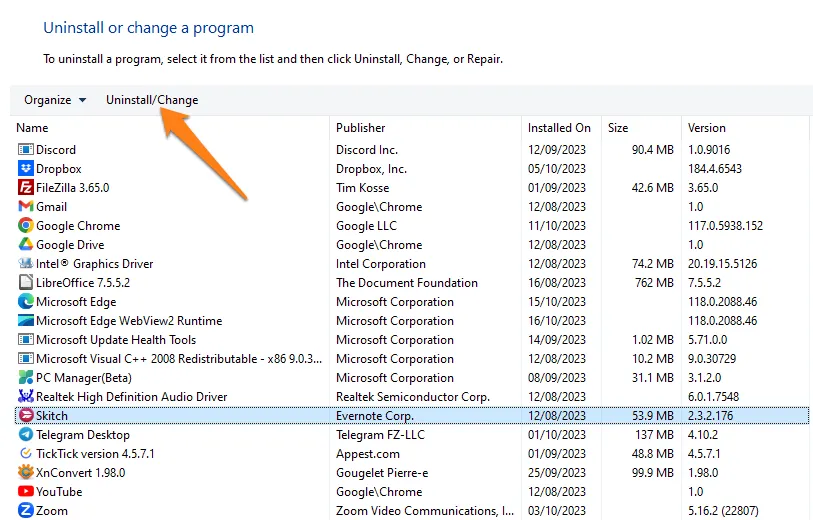Click the Skitch name text
Image resolution: width=813 pixels, height=520 pixels.
52,416
